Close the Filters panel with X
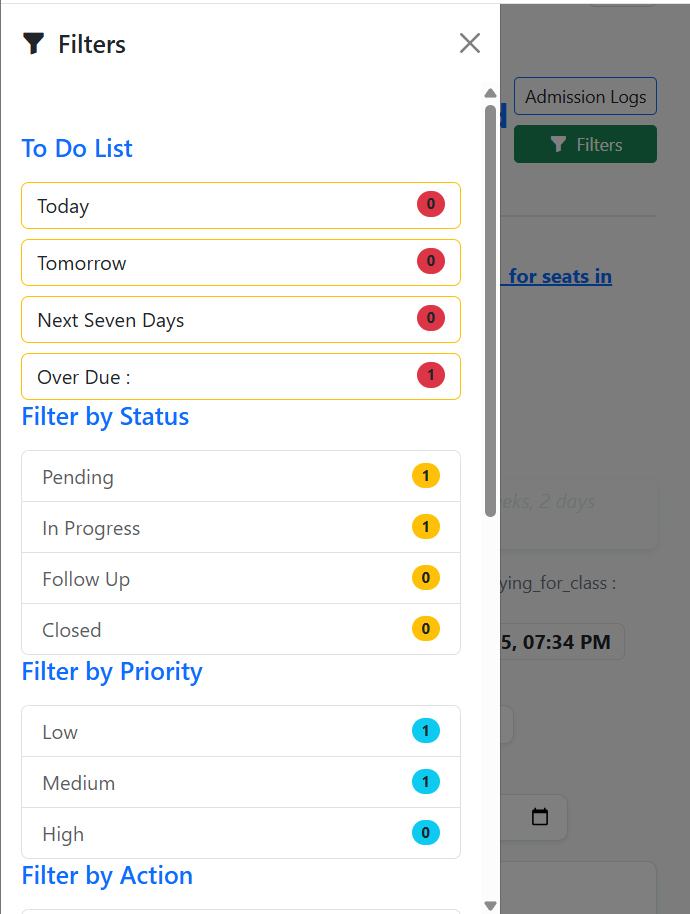 click(470, 43)
